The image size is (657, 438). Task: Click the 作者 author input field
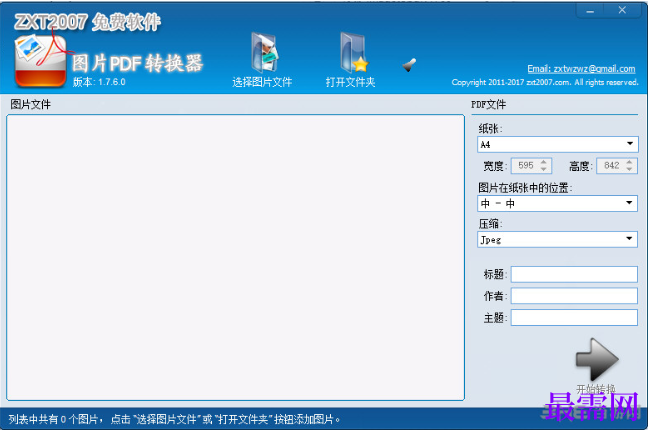574,295
